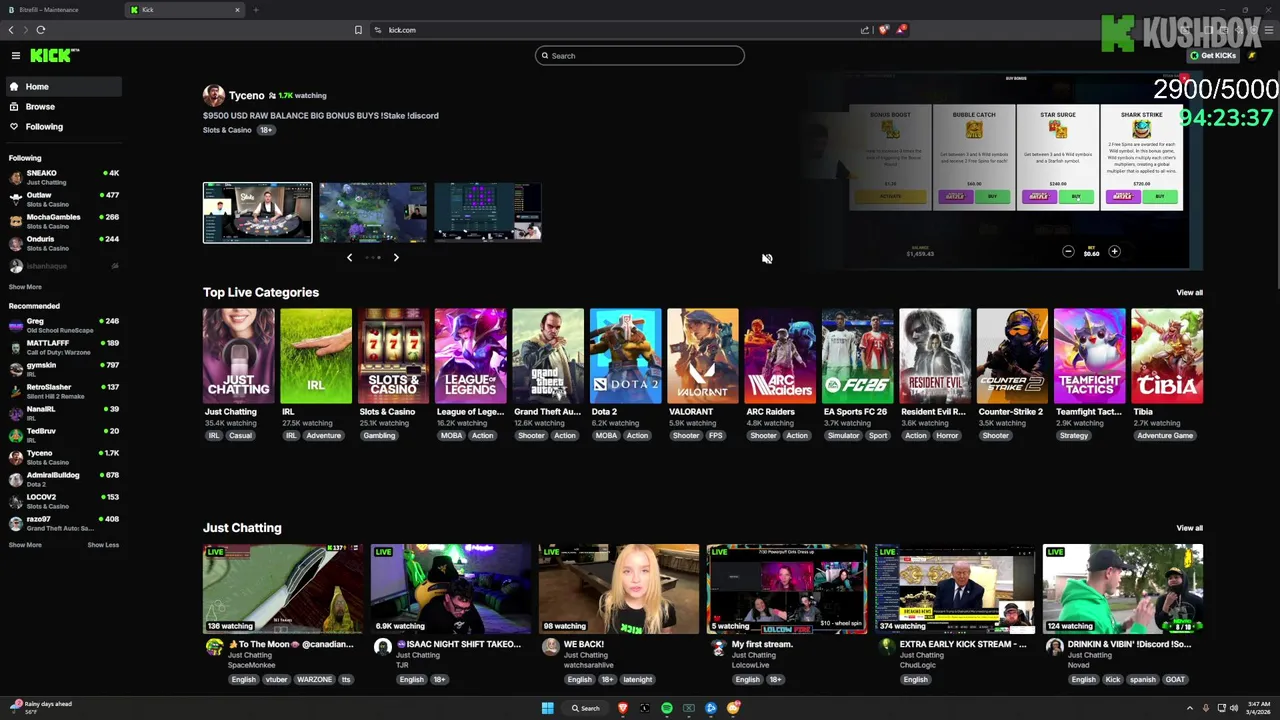Switch to the Bitrefill – Maintenance tab

62,10
